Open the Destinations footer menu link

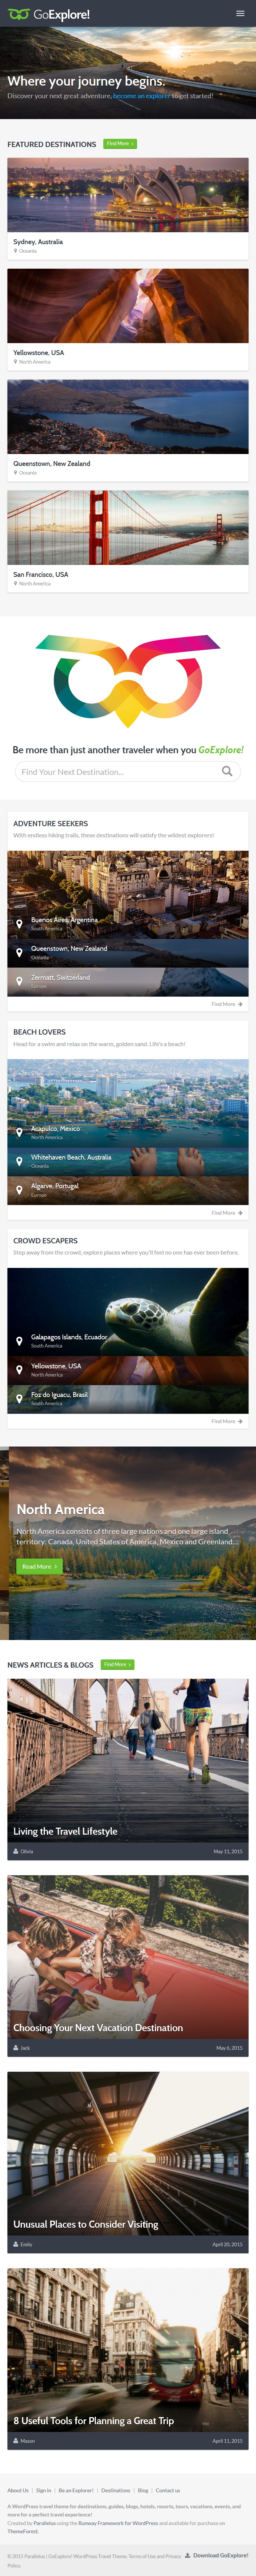(116, 2490)
